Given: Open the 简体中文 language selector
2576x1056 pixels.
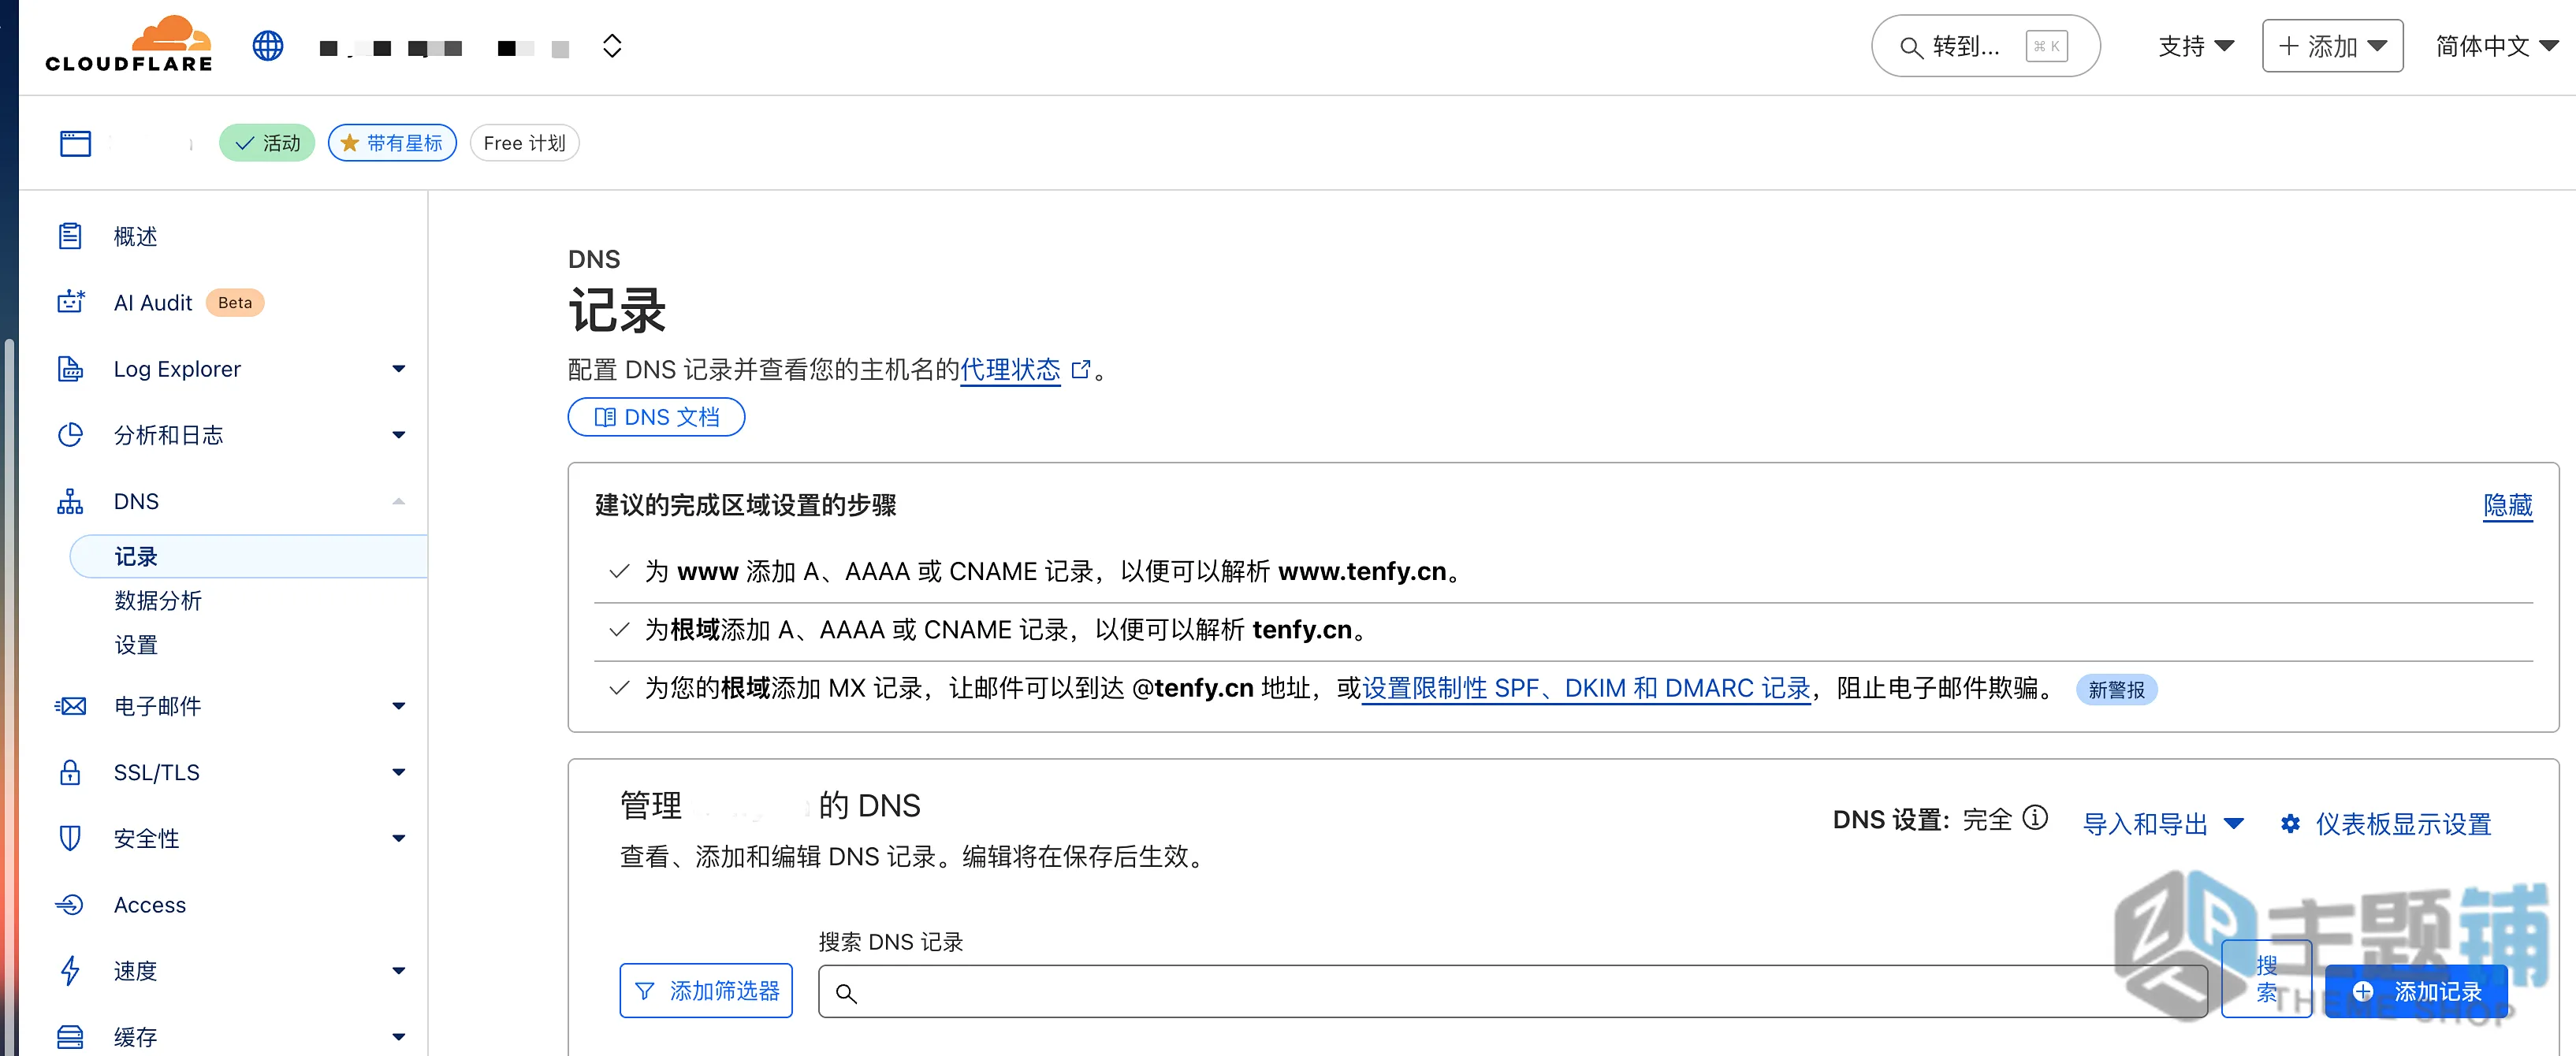Looking at the screenshot, I should (x=2496, y=46).
